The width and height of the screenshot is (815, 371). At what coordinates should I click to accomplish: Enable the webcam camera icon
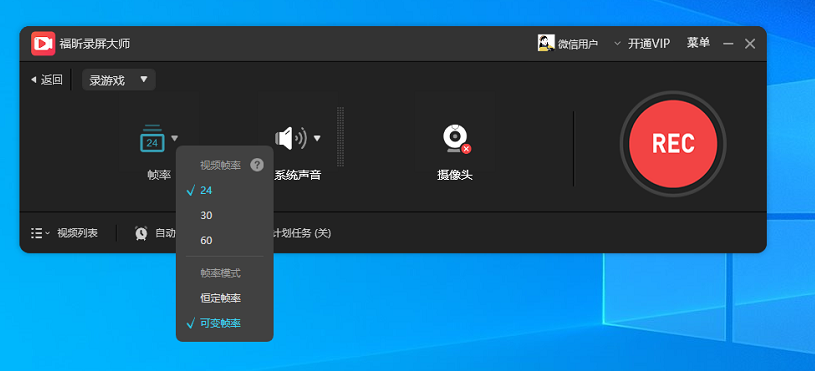(x=456, y=139)
